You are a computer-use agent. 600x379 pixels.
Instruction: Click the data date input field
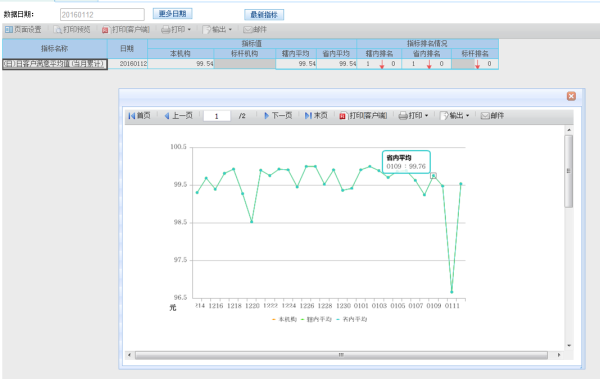102,15
